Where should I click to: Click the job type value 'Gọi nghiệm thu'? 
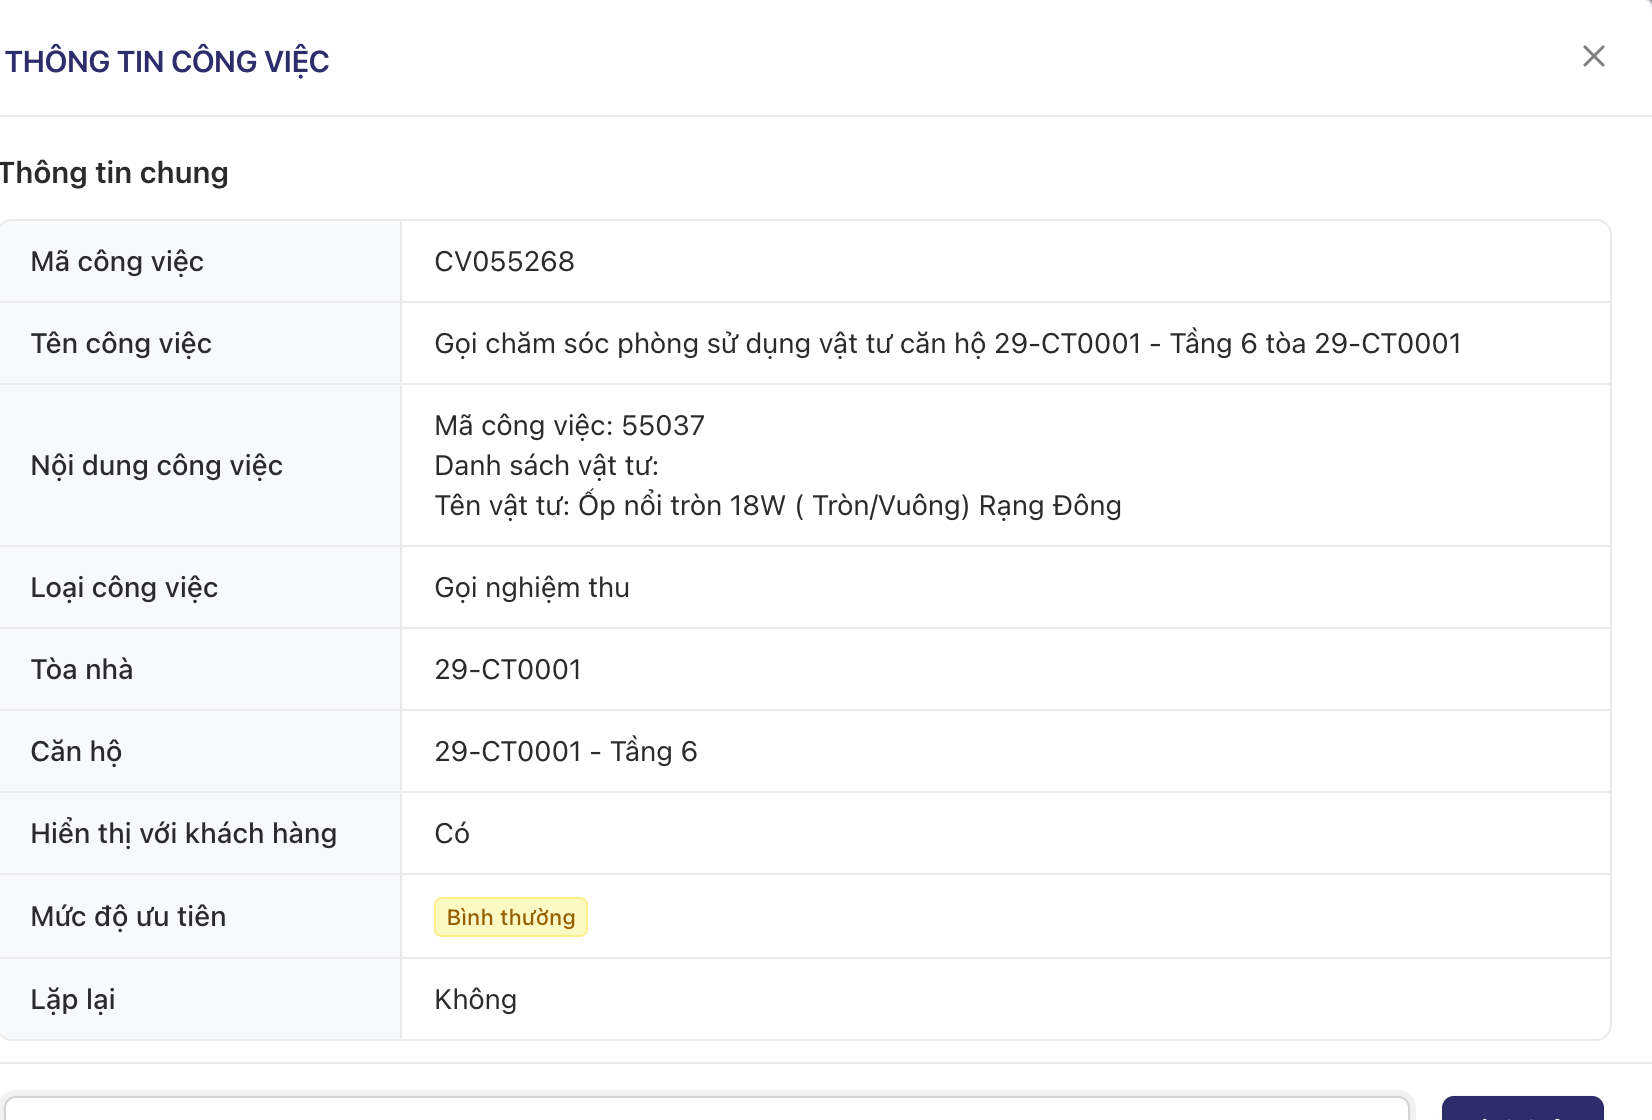click(x=531, y=588)
